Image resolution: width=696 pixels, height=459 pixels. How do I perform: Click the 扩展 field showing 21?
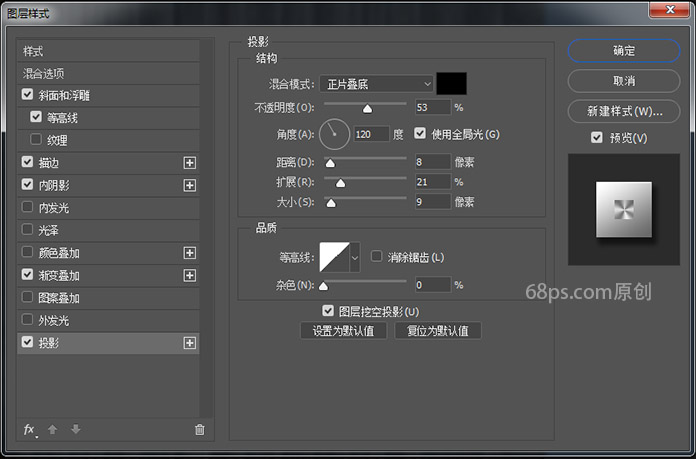tap(433, 182)
